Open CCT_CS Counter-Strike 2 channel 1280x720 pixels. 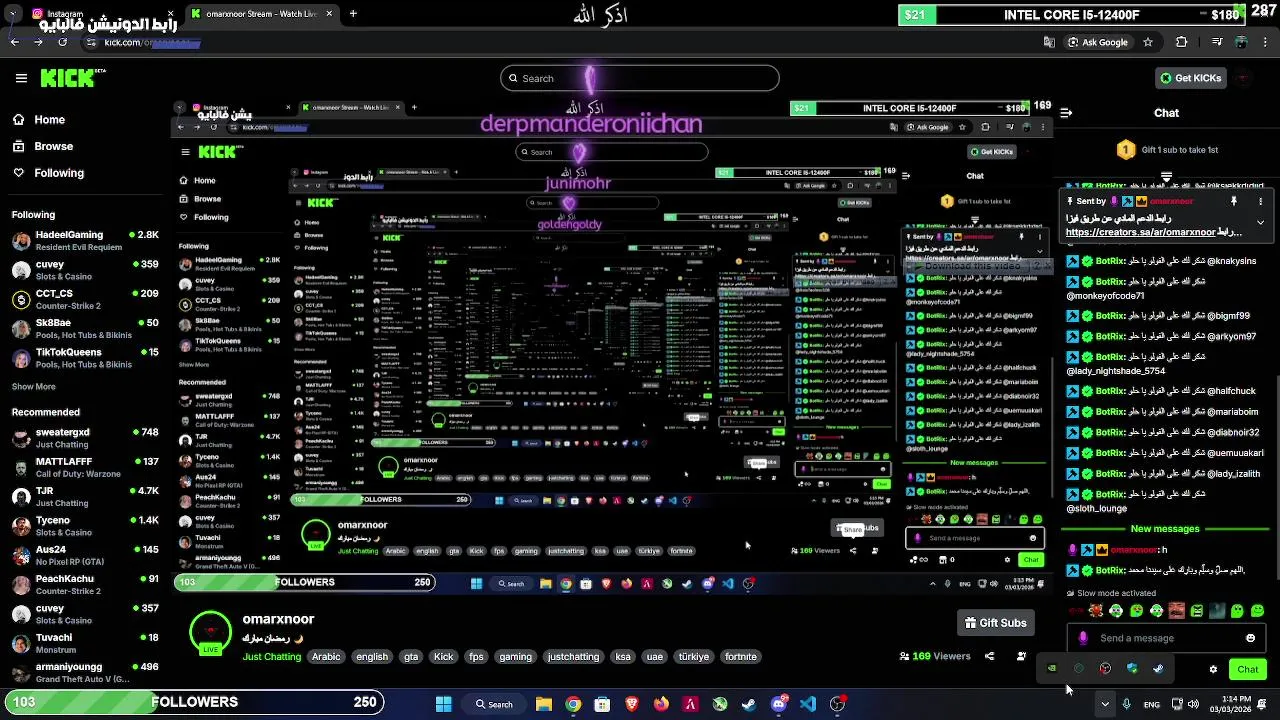85,299
